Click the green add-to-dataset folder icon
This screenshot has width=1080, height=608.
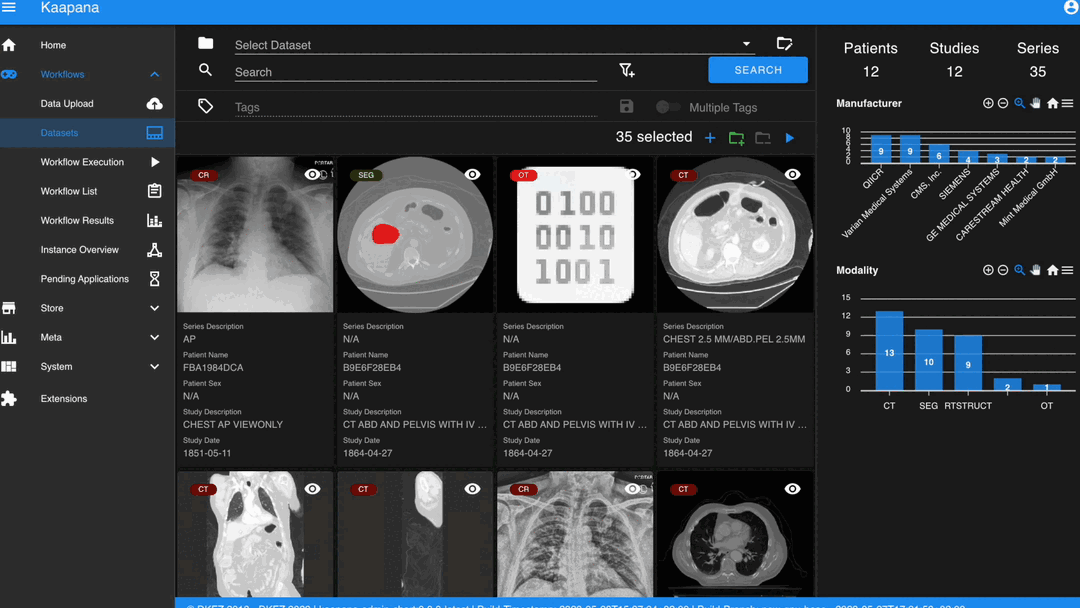(736, 138)
